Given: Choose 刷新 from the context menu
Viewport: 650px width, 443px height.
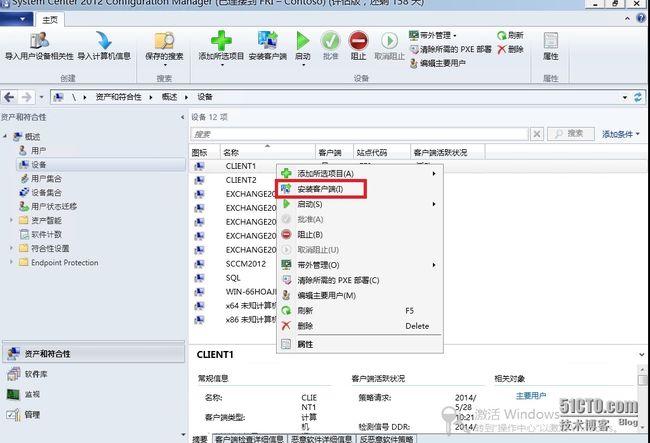Looking at the screenshot, I should click(x=359, y=311).
